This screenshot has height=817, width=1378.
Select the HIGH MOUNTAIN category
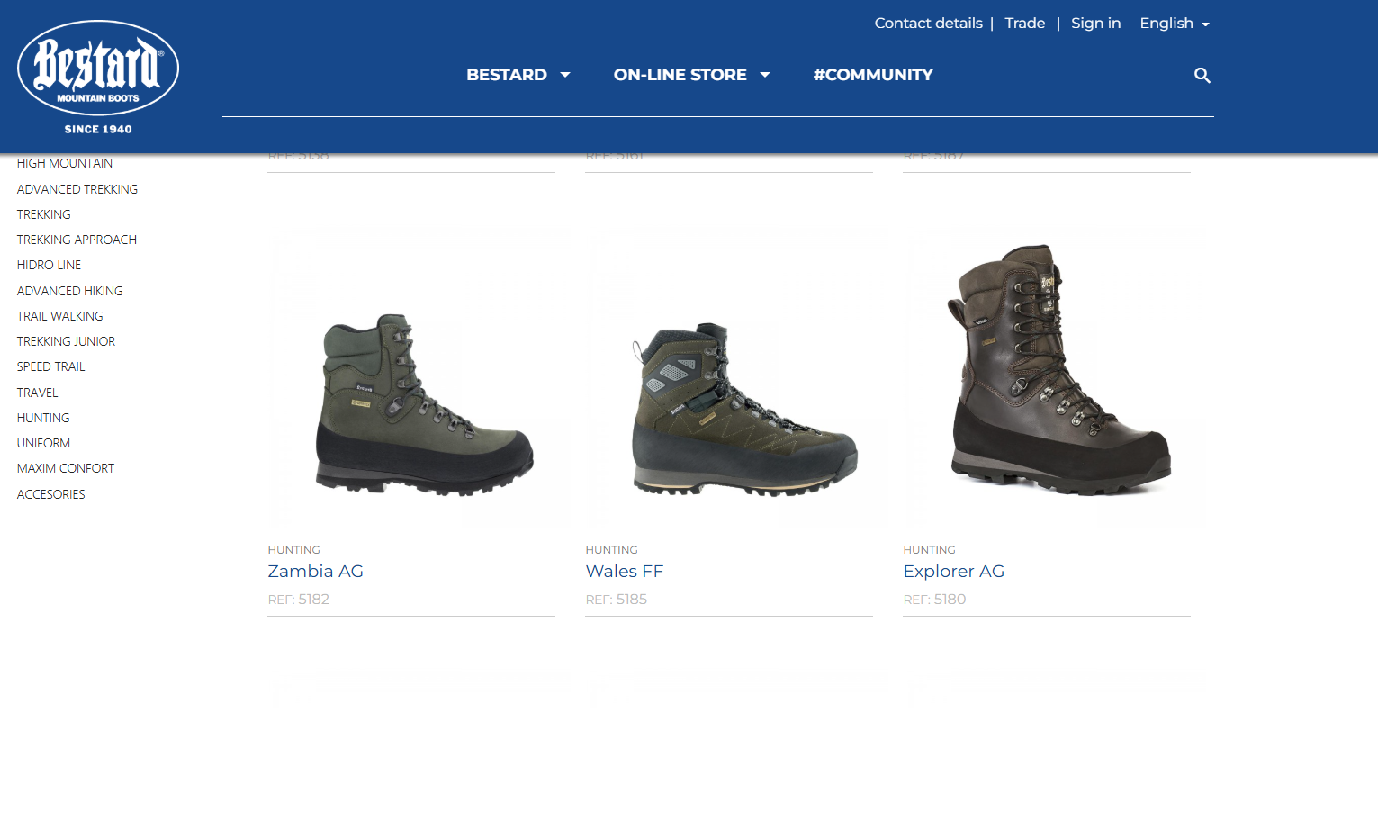pyautogui.click(x=65, y=163)
